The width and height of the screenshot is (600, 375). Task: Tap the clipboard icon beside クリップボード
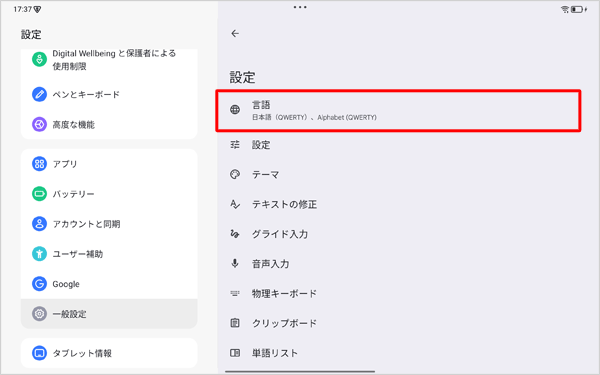pyautogui.click(x=235, y=323)
